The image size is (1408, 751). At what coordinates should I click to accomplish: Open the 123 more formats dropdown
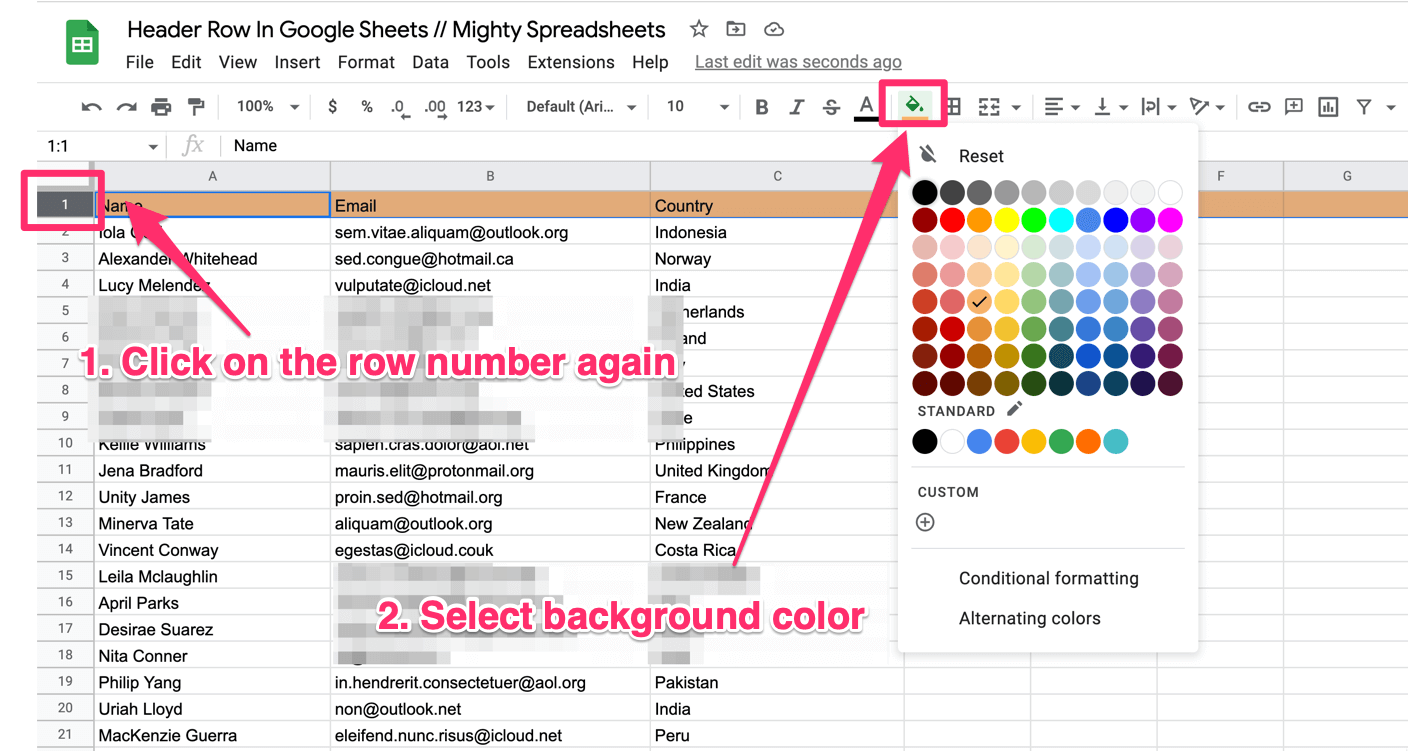476,107
